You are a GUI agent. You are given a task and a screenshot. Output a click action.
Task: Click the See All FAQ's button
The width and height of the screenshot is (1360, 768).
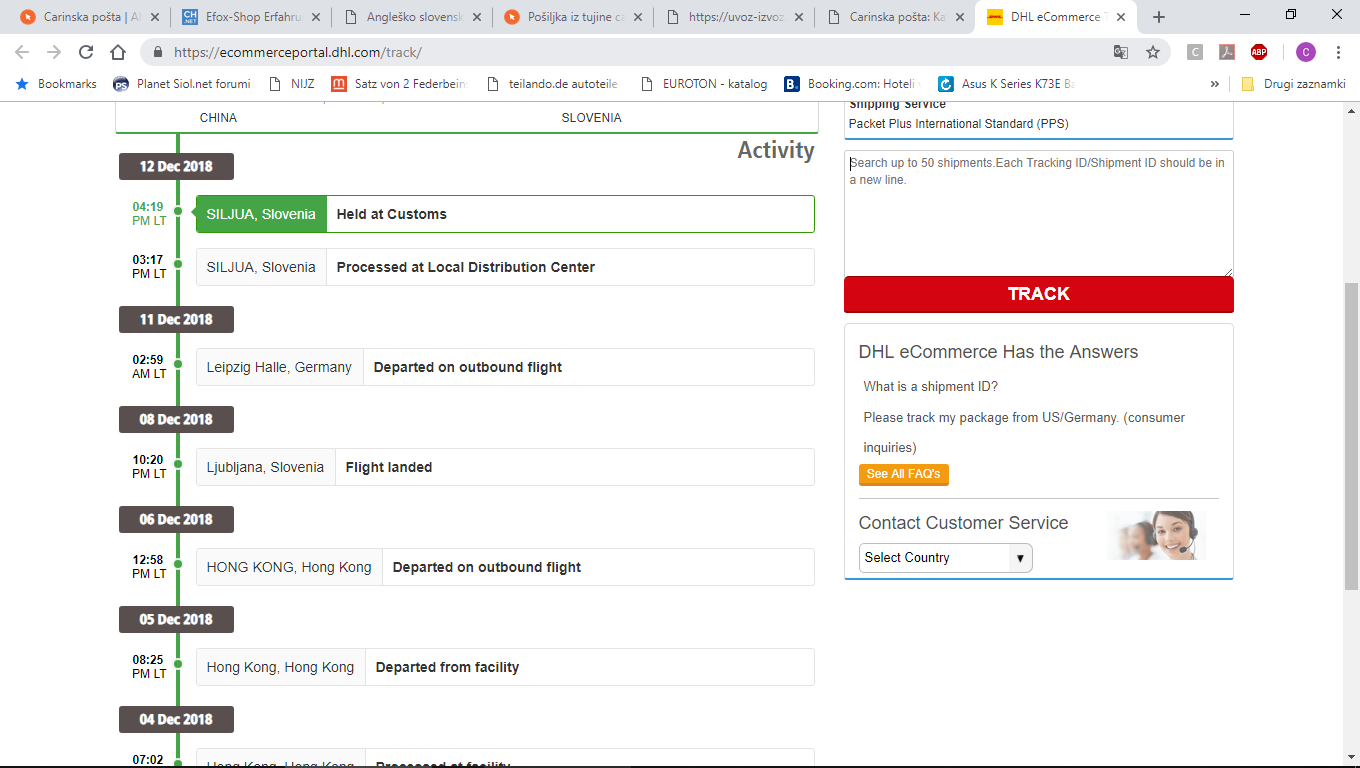(x=903, y=474)
